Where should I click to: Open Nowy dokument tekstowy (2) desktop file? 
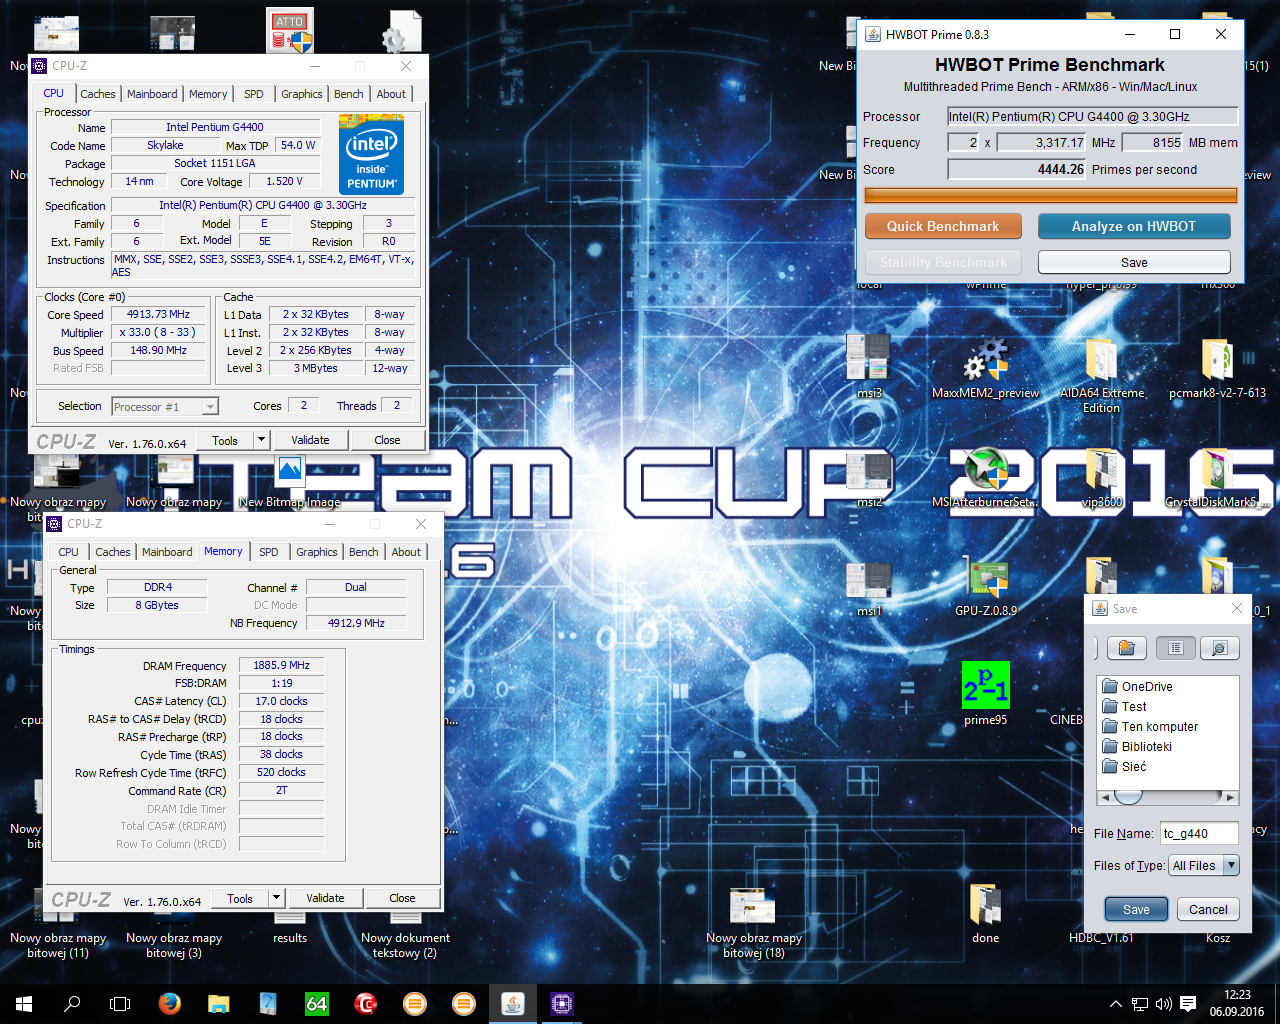pos(405,945)
